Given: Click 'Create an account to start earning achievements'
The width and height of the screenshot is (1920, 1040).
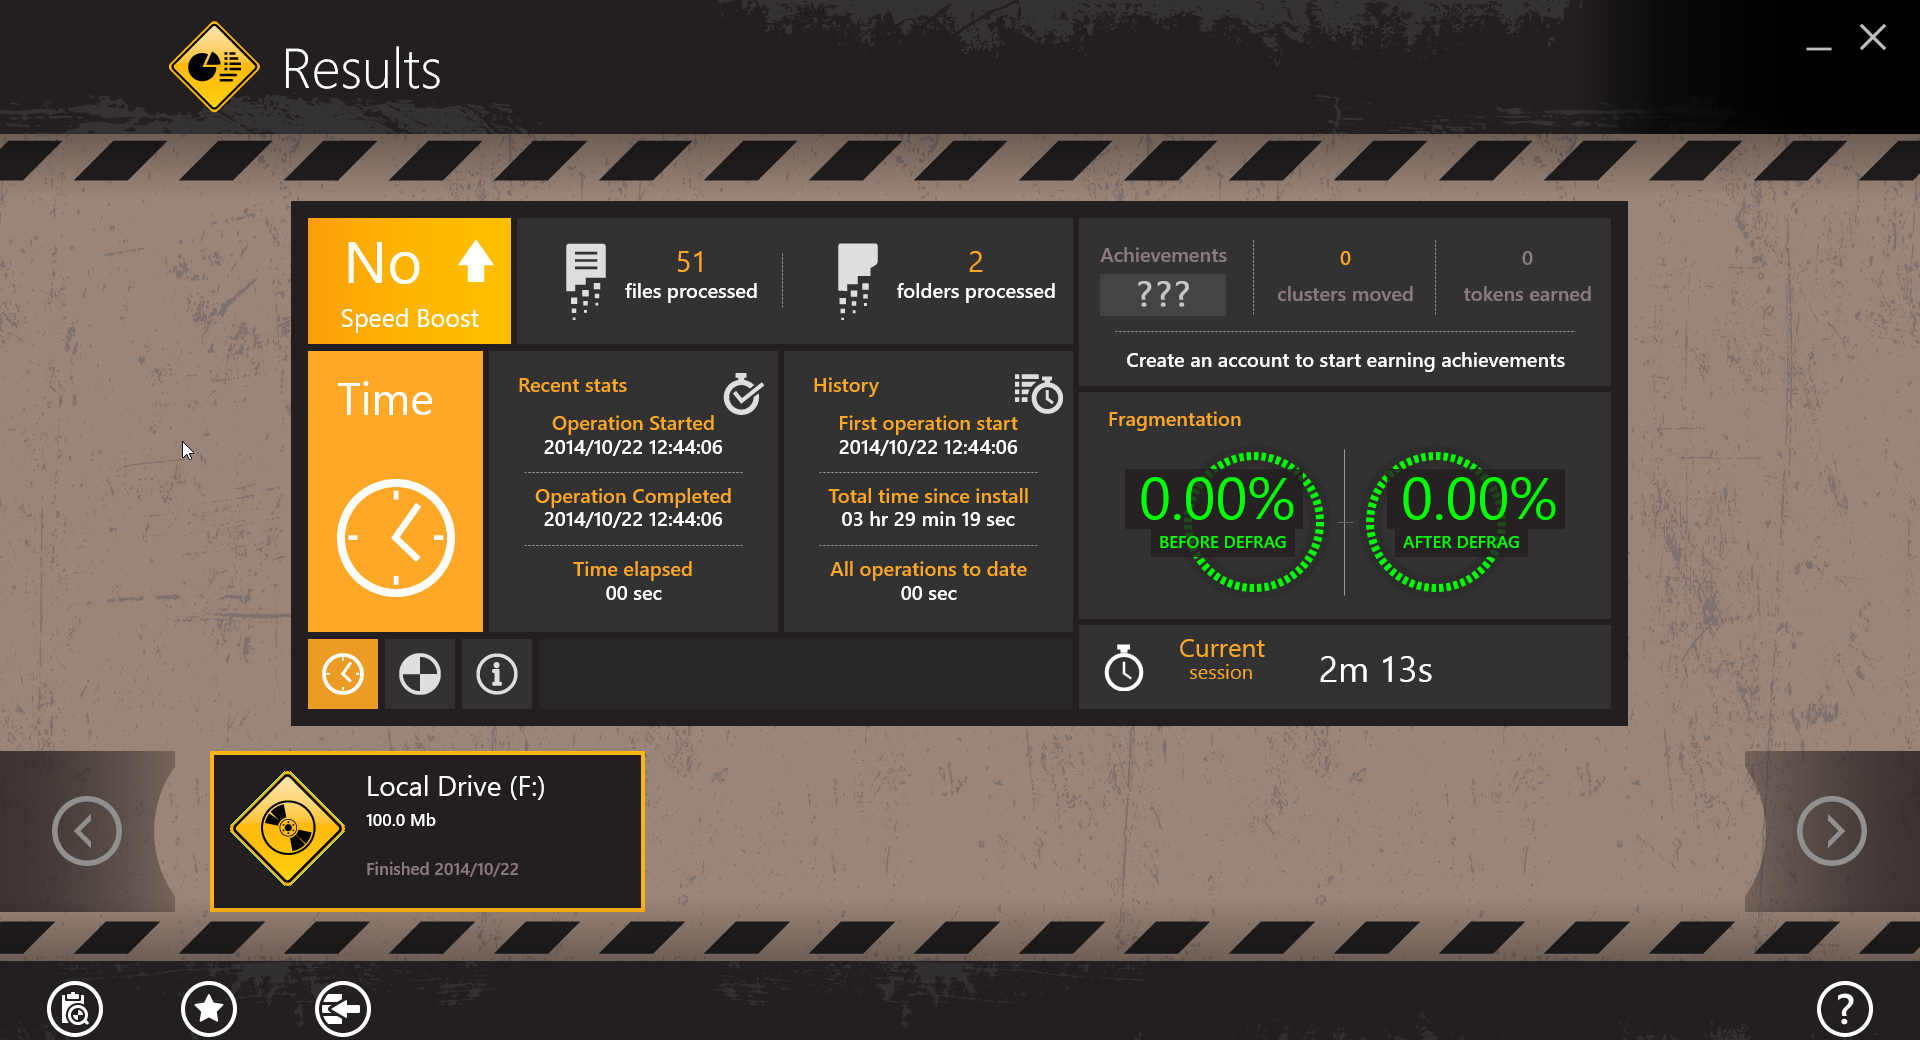Looking at the screenshot, I should point(1345,360).
